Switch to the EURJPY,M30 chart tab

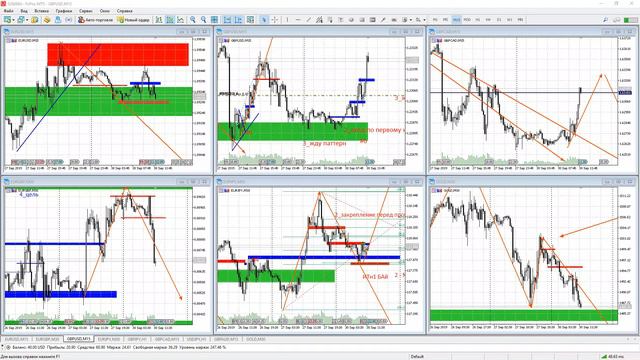pos(109,339)
